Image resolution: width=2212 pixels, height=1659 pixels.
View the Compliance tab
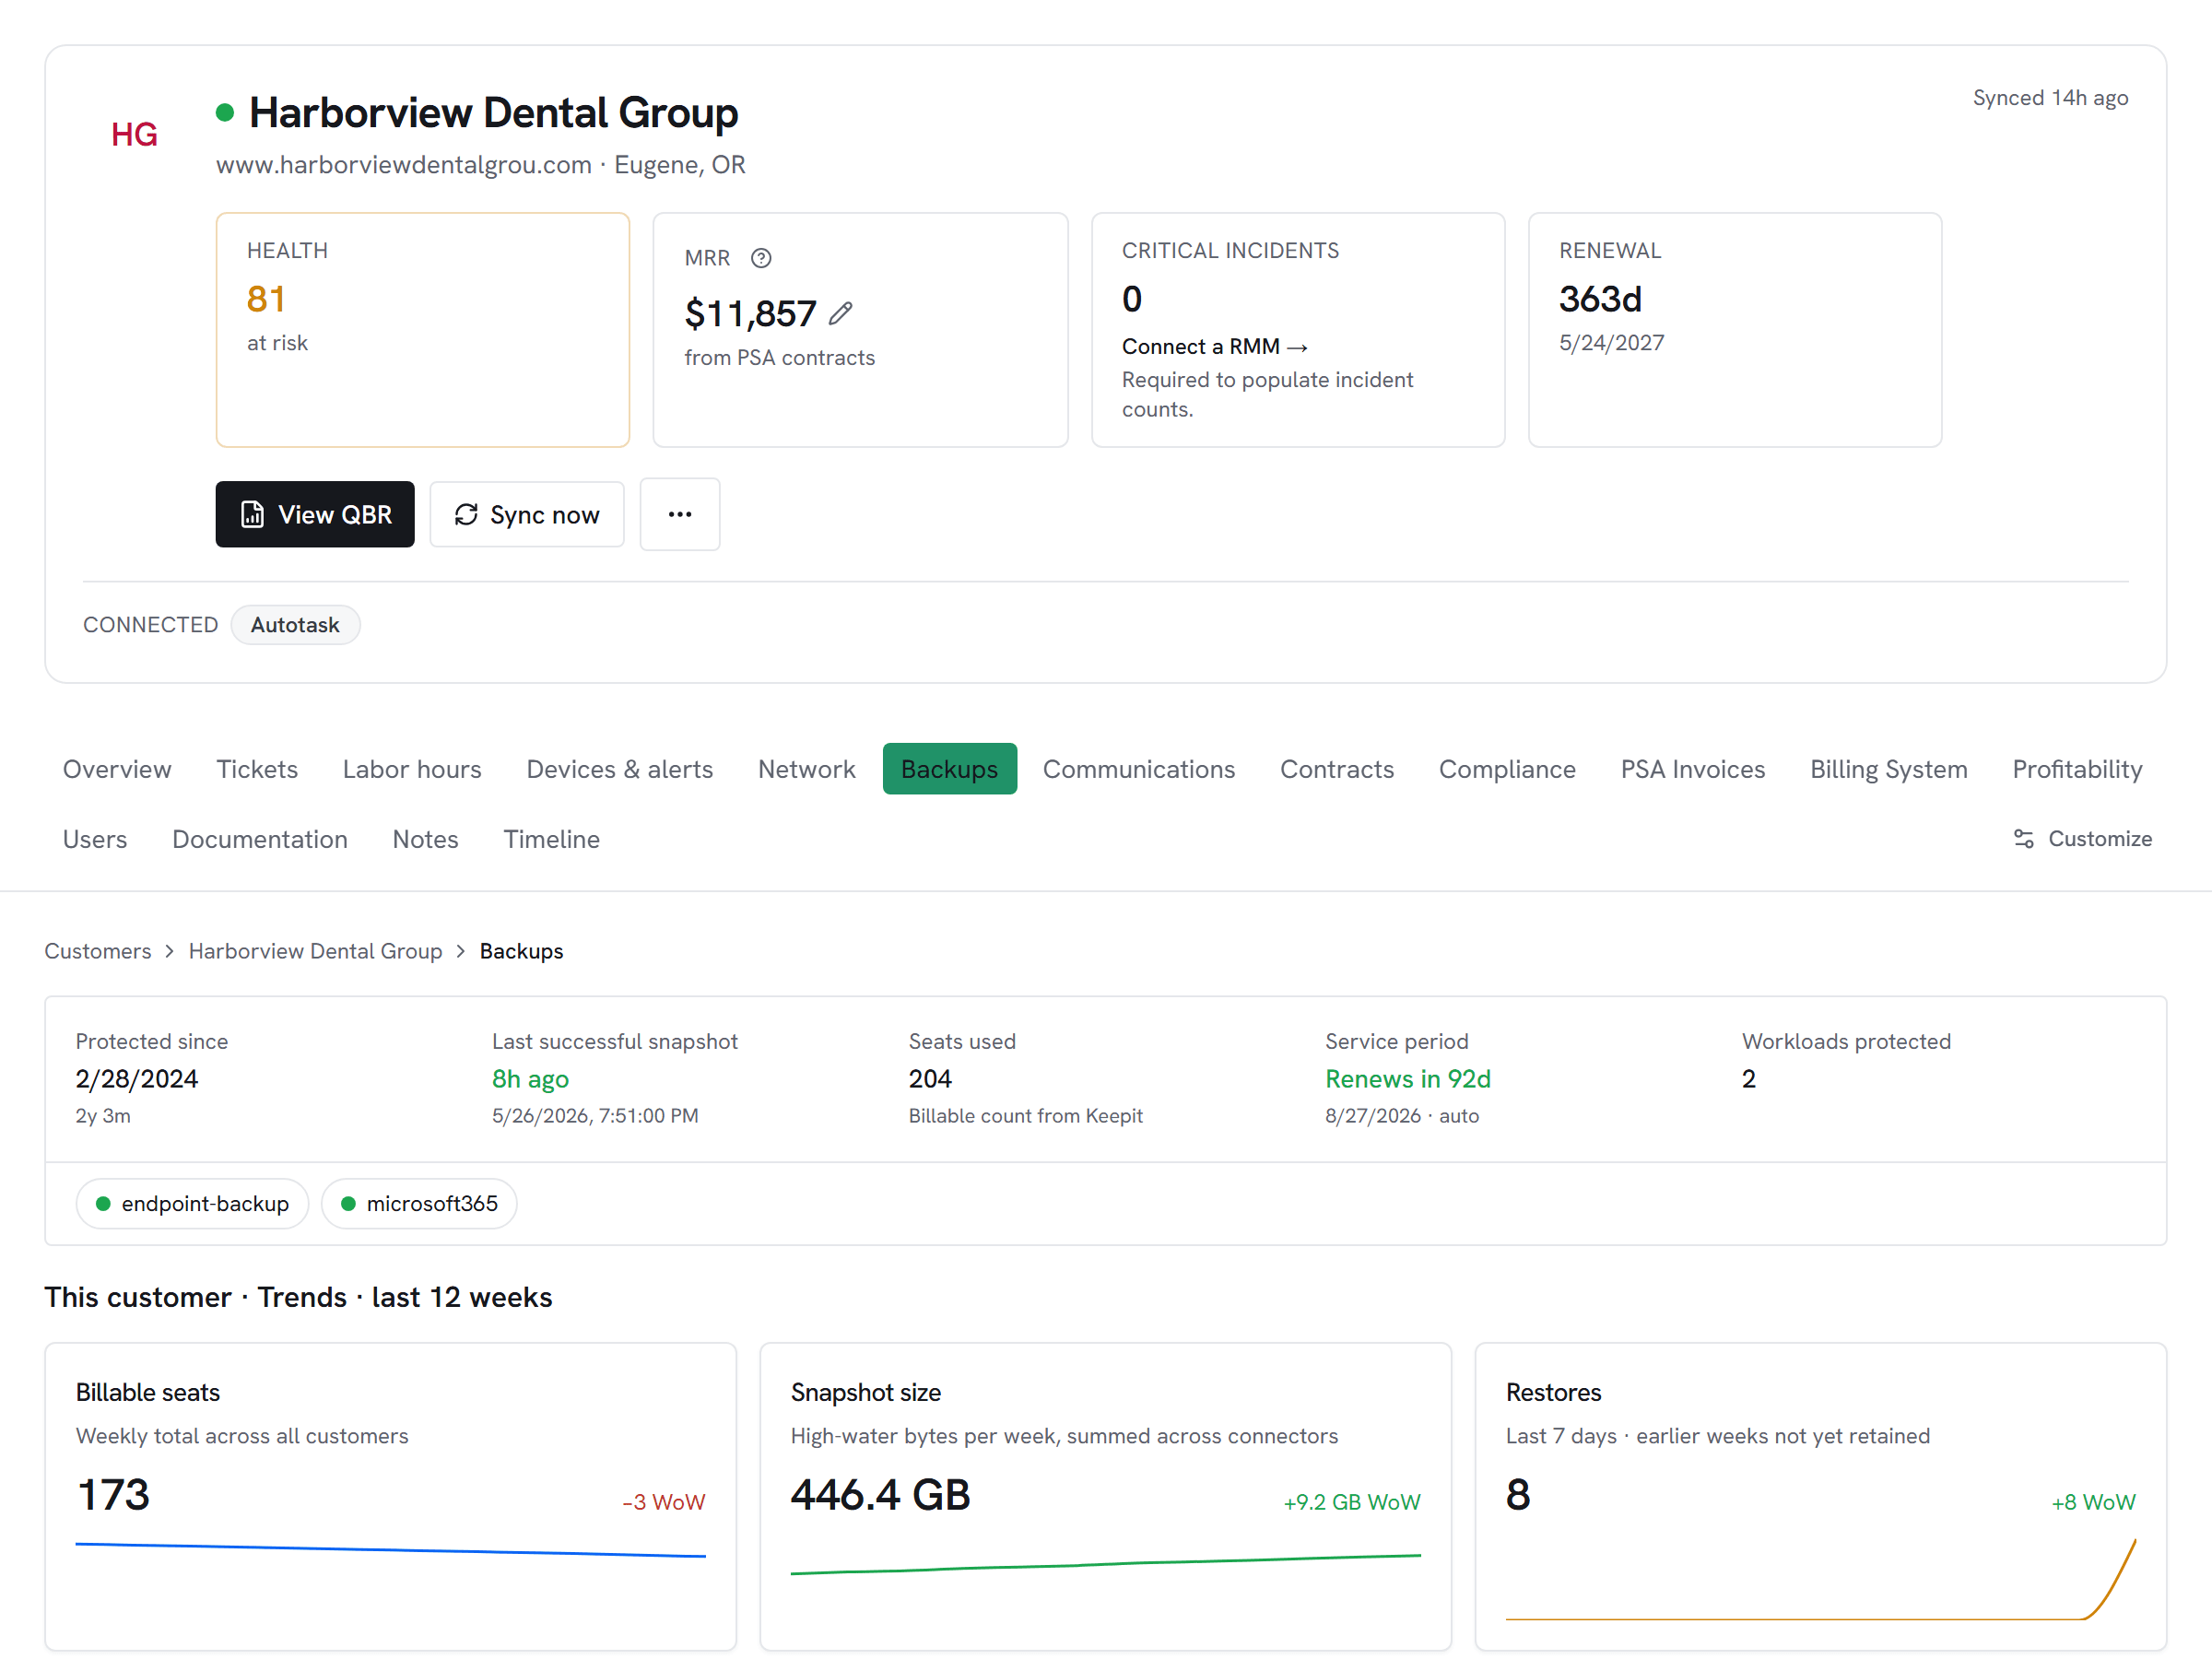[1507, 769]
